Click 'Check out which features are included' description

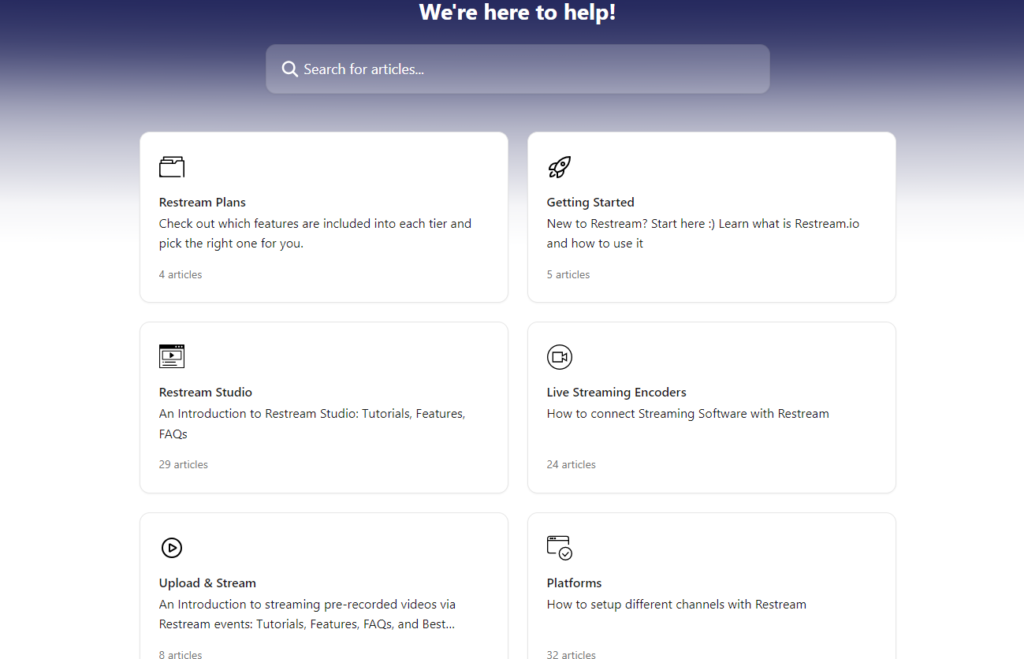point(315,233)
